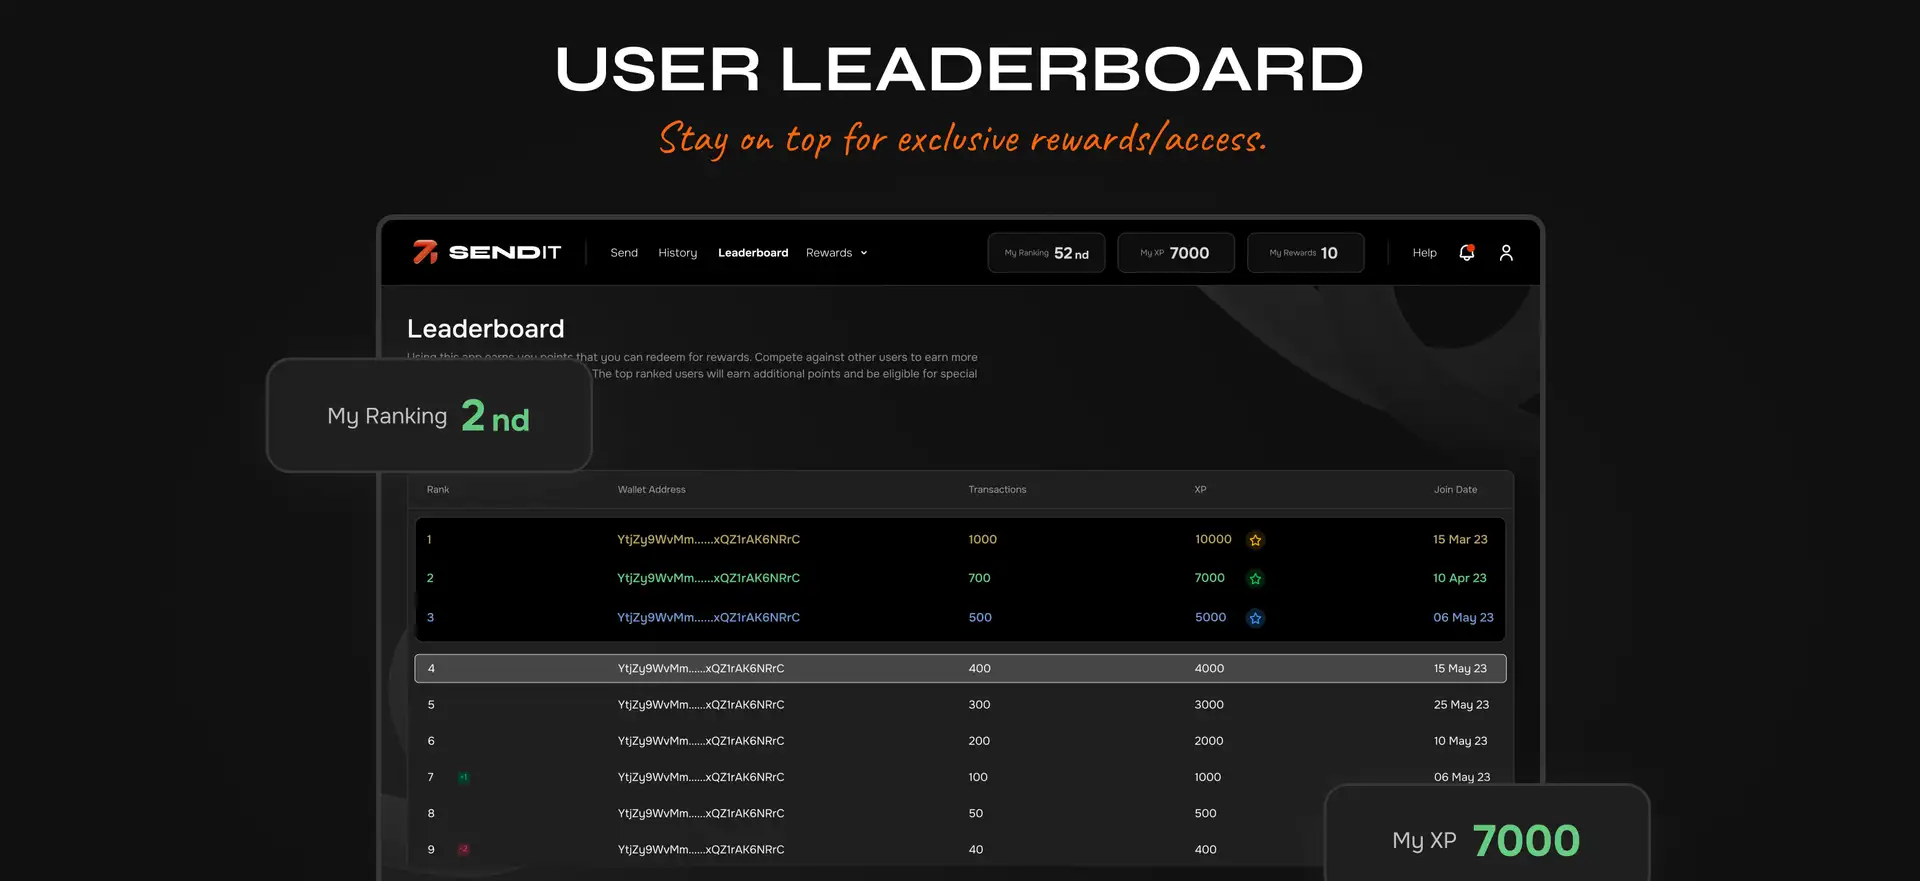Viewport: 1920px width, 881px height.
Task: Sort by the Join Date column header
Action: tap(1455, 490)
